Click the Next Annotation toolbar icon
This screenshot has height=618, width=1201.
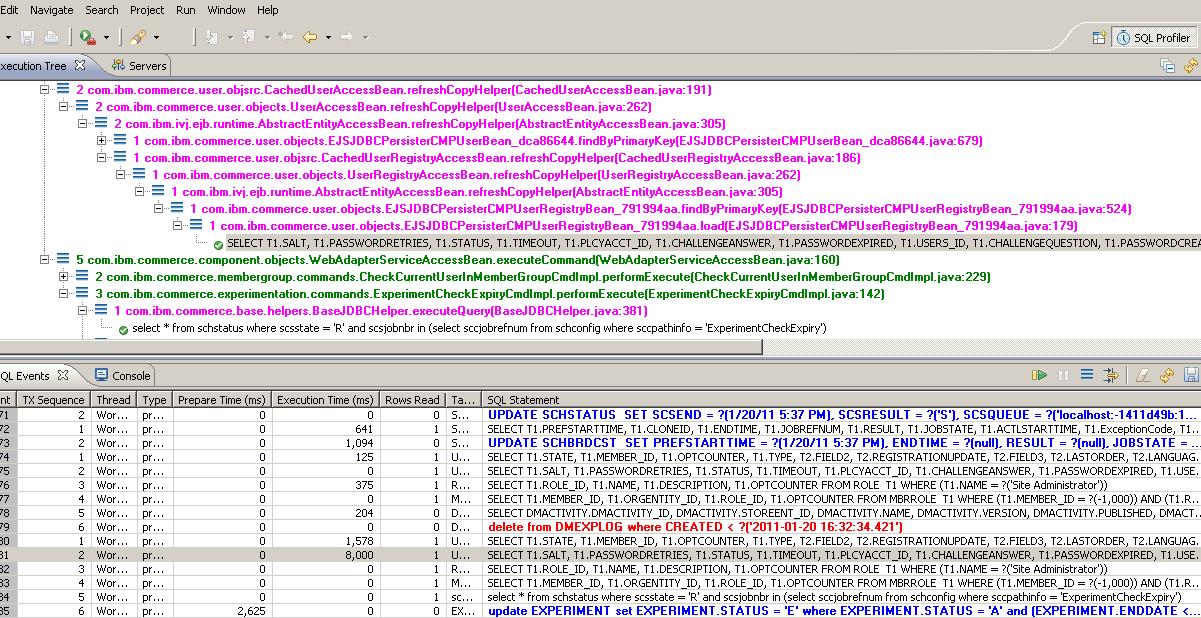212,37
